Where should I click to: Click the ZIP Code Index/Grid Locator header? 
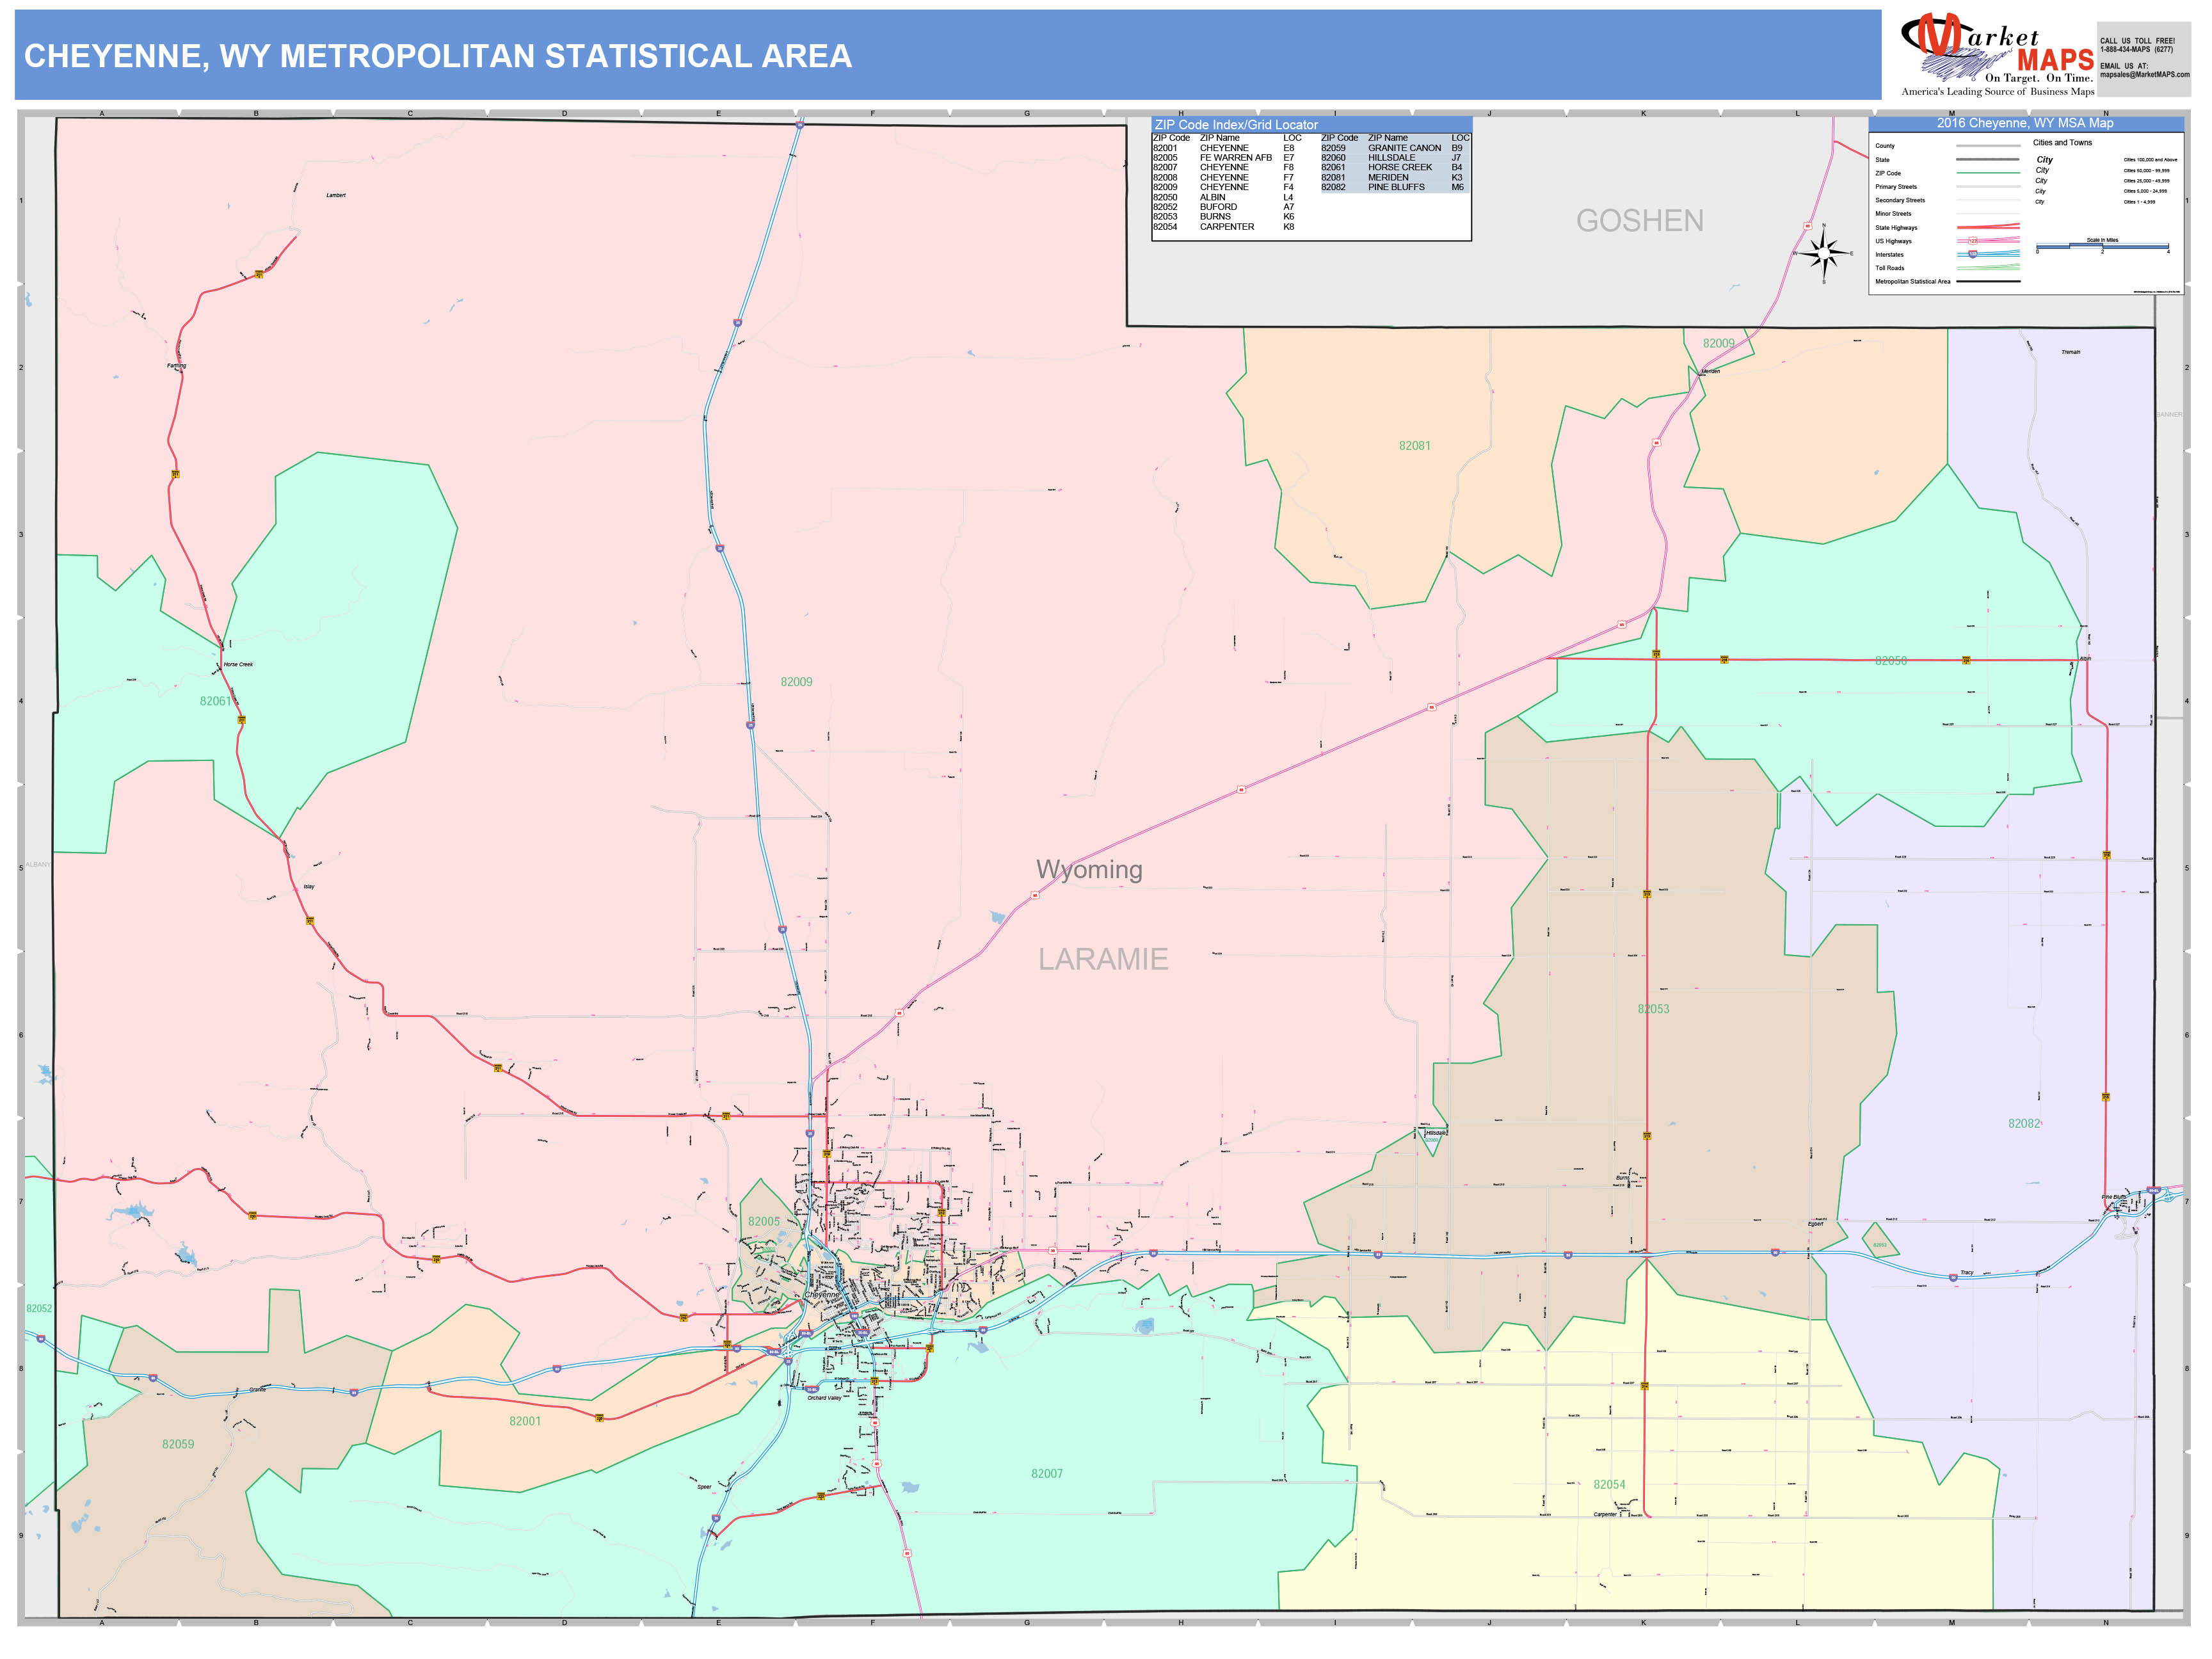click(x=1235, y=125)
